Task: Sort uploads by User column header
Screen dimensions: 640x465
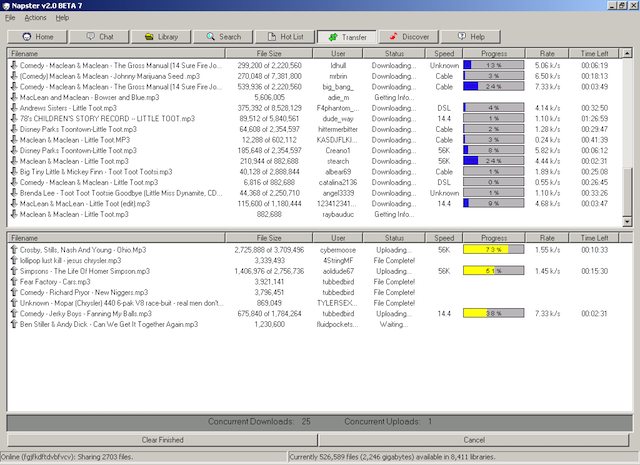Action: tap(338, 238)
